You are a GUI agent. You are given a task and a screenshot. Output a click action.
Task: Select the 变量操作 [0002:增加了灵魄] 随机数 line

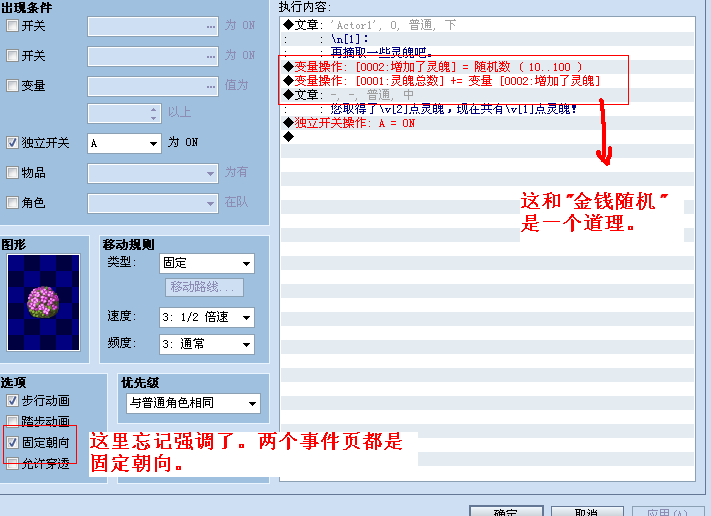(487, 67)
